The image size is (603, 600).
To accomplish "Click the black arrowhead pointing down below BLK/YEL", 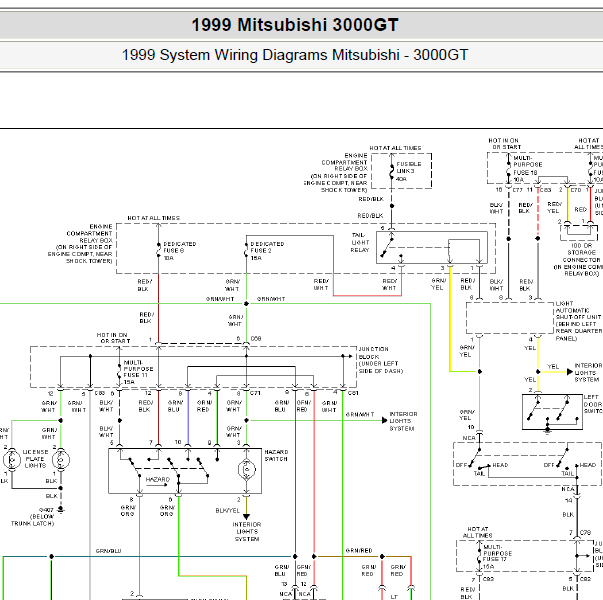I will (247, 517).
